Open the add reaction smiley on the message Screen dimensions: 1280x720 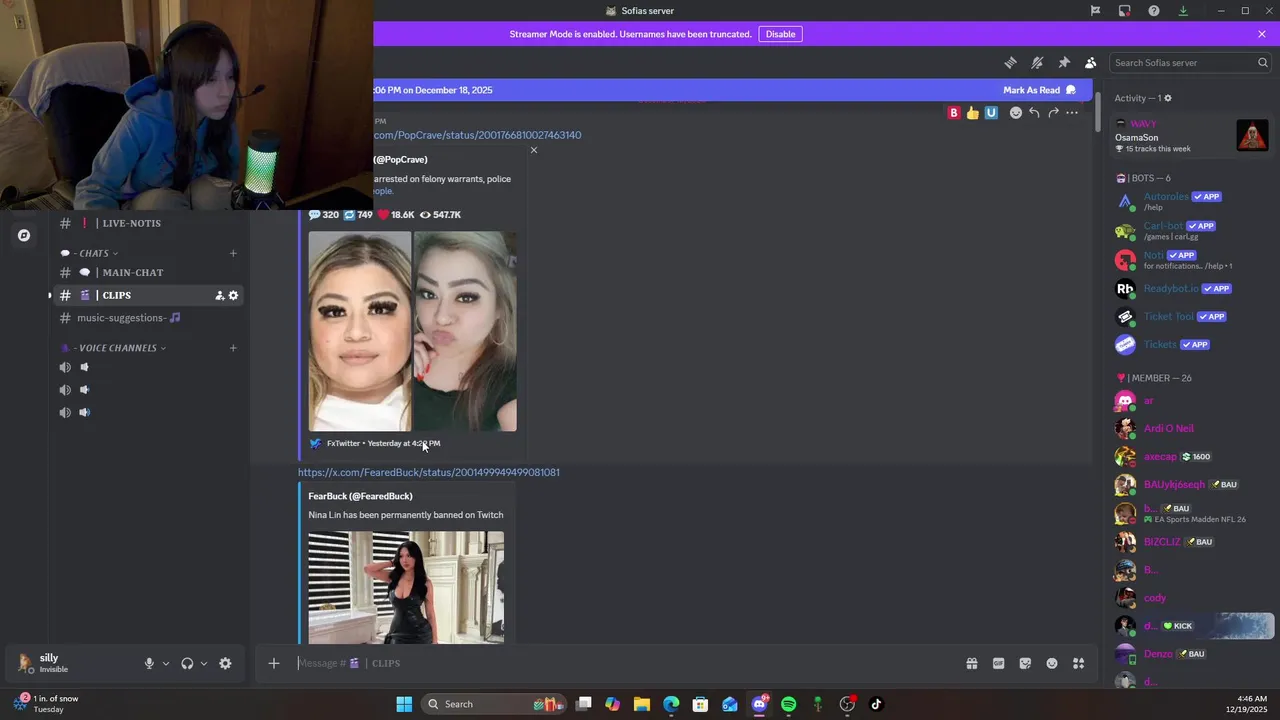pos(1016,113)
